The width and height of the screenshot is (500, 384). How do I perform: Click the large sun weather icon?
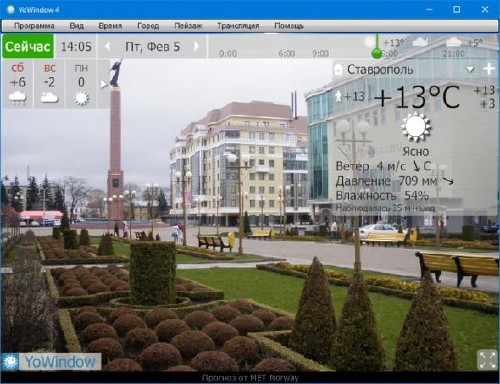[416, 127]
